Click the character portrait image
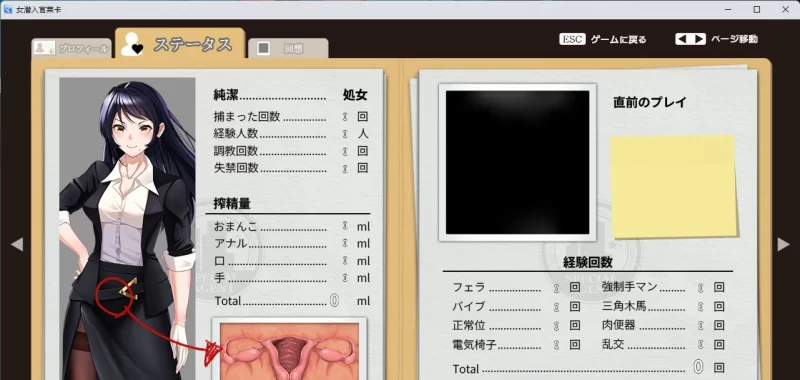This screenshot has width=800, height=380. tap(127, 229)
